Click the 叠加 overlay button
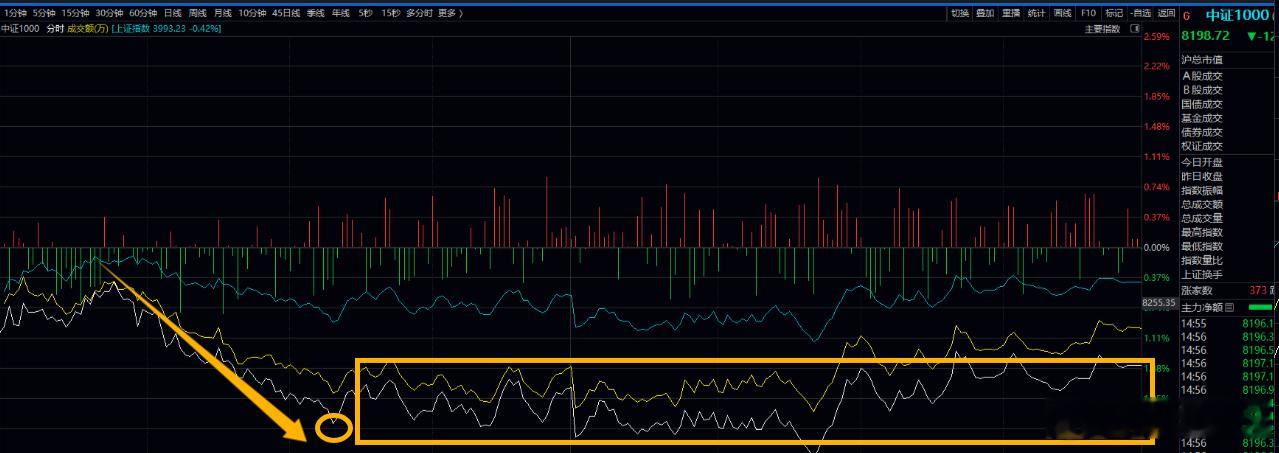Viewport: 1279px width, 453px height. pyautogui.click(x=985, y=13)
